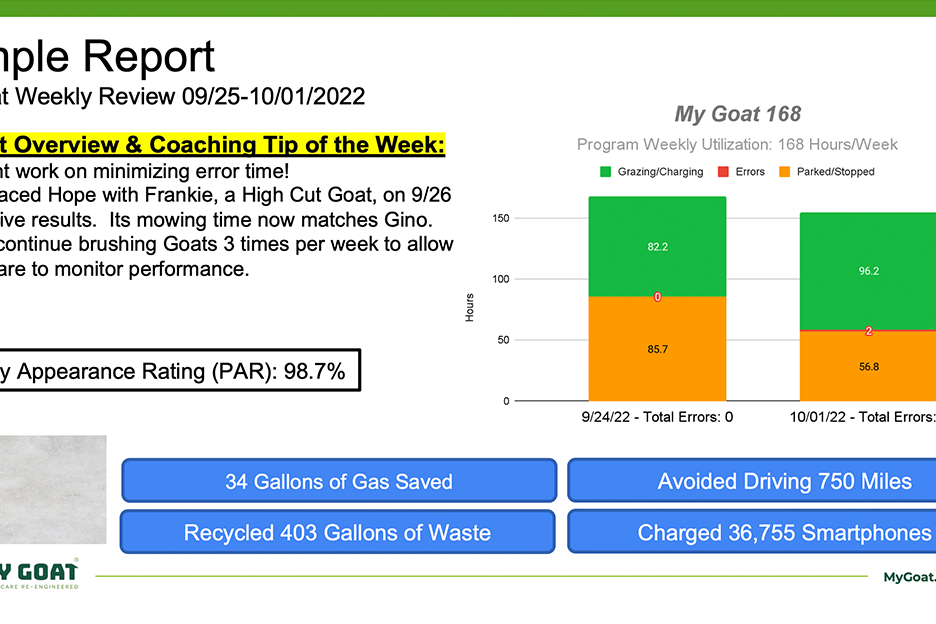Select the Avoided Driving 750 Miles button
Viewport: 936px width, 624px height.
pos(752,481)
